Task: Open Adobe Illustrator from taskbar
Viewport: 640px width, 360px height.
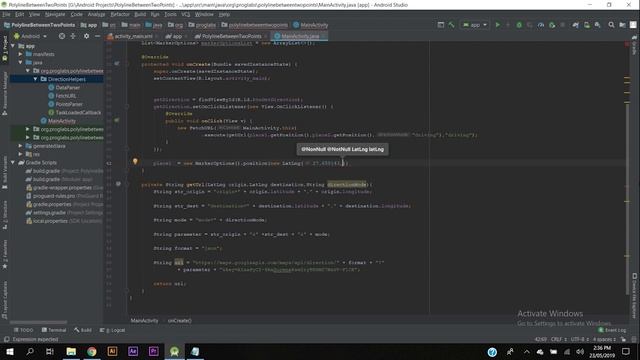Action: 112,351
